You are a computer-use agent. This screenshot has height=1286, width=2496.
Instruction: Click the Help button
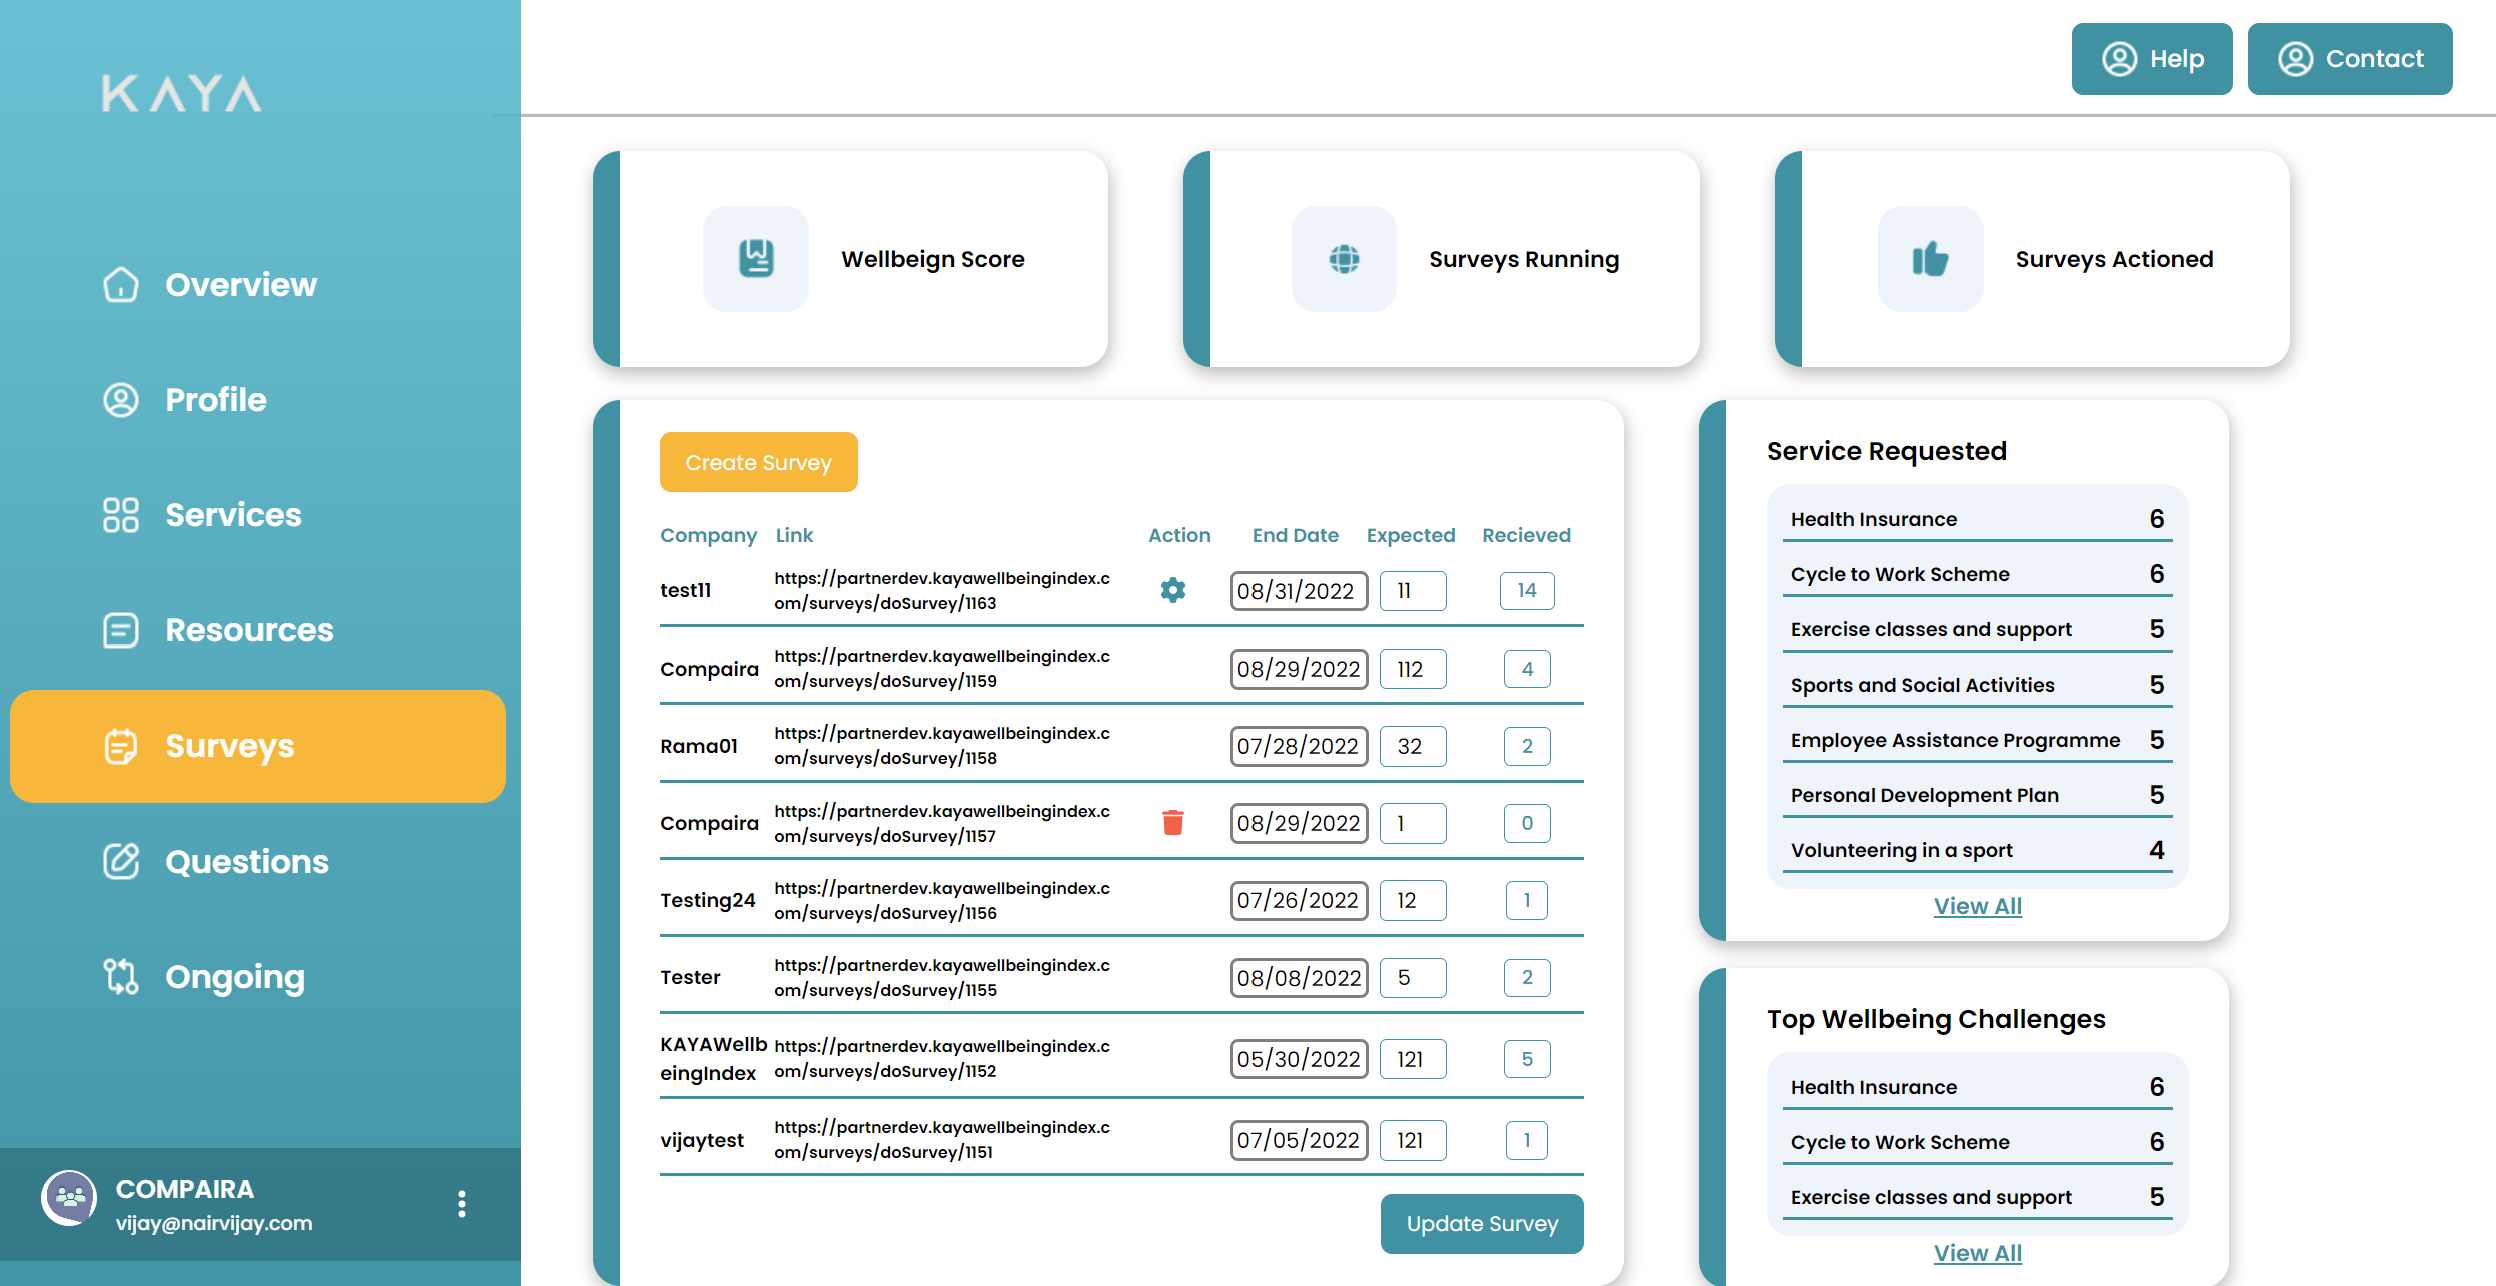(x=2152, y=59)
